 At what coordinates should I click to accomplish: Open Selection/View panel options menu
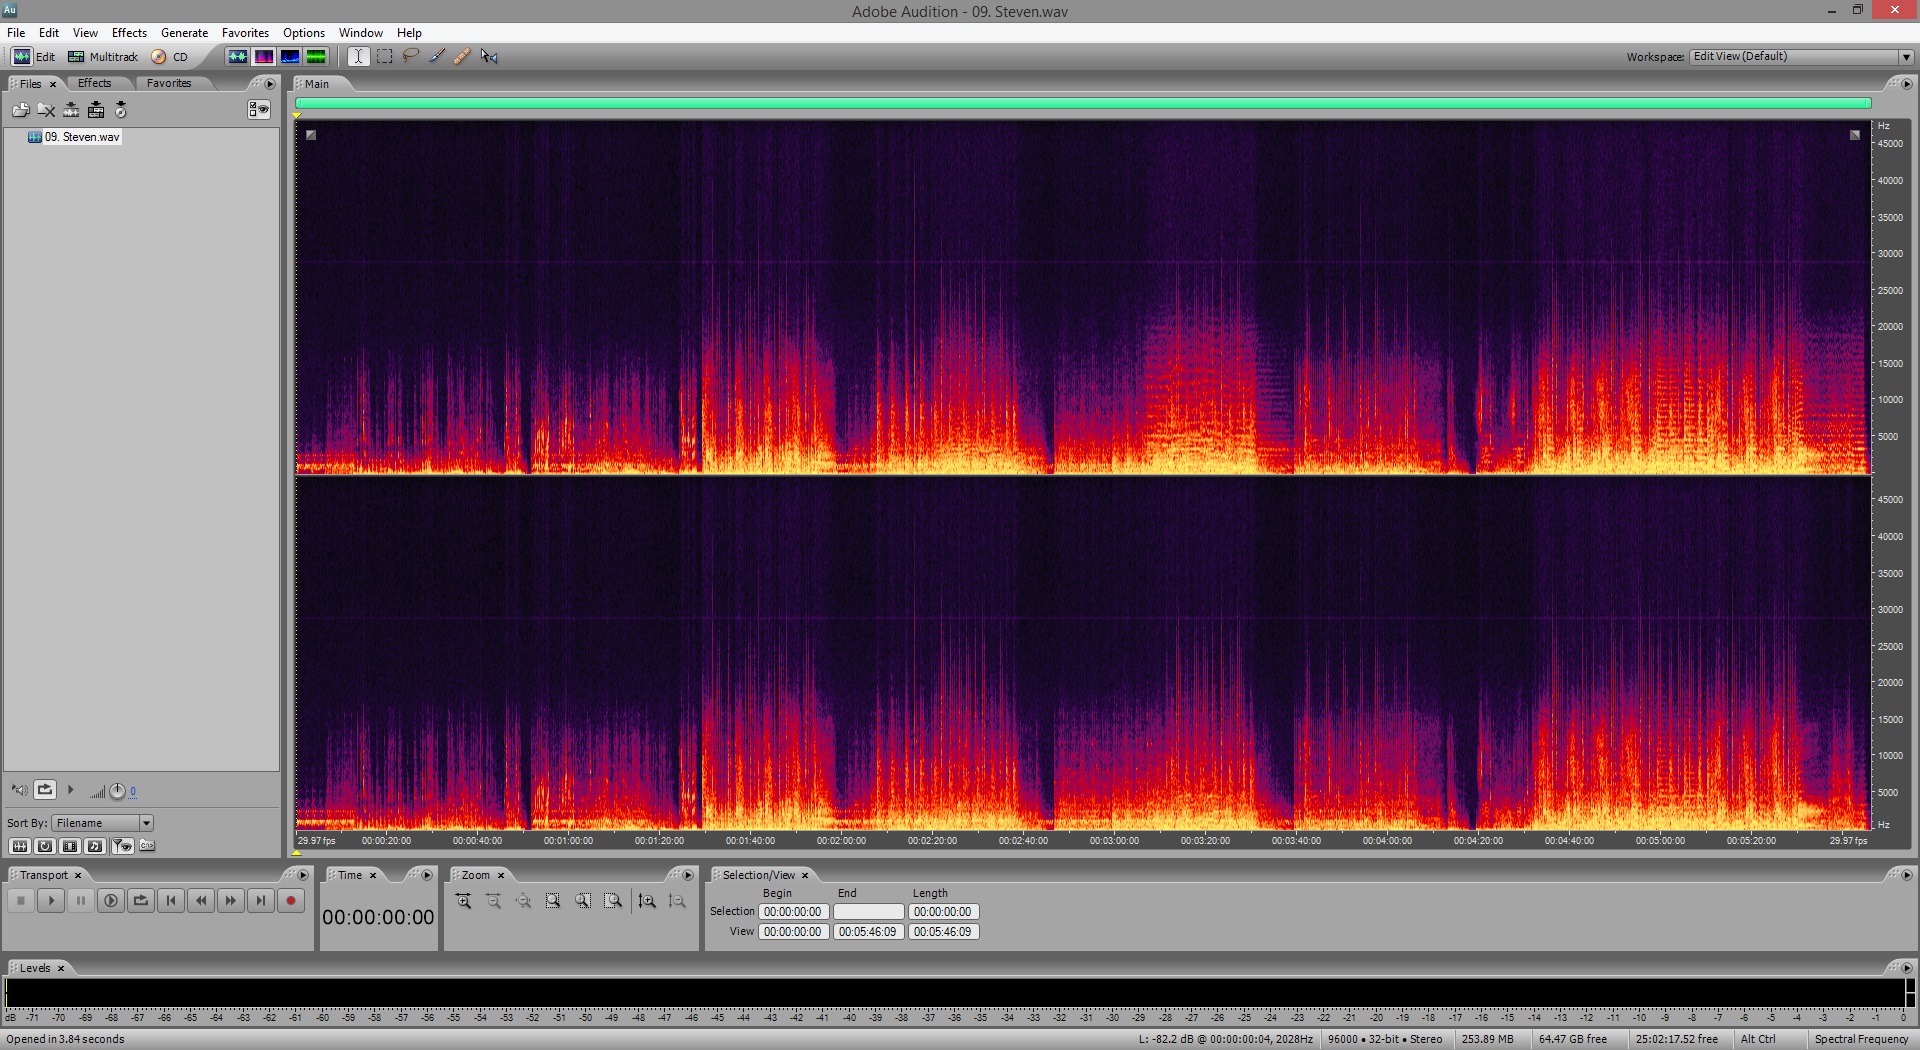point(1906,875)
